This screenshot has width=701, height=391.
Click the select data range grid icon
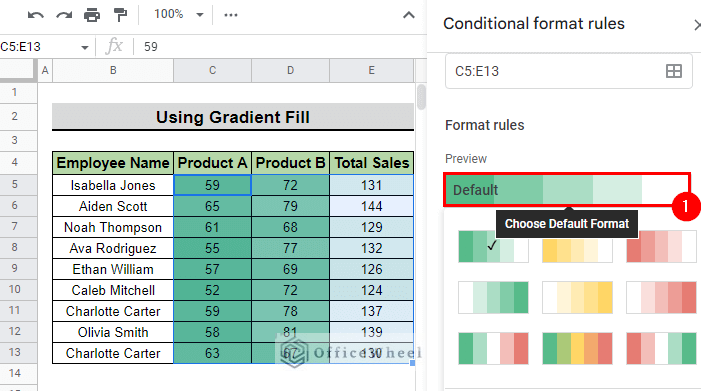(x=674, y=71)
